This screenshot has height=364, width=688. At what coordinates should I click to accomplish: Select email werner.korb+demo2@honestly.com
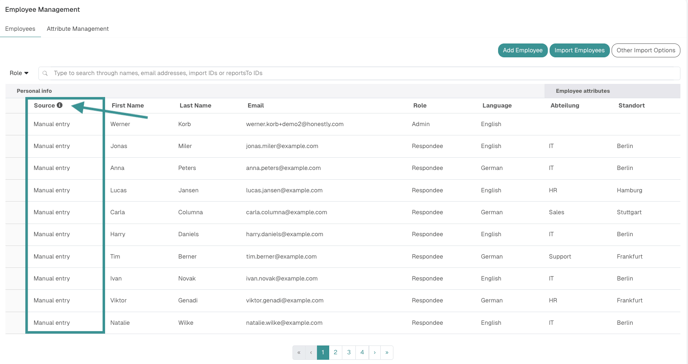(x=295, y=124)
